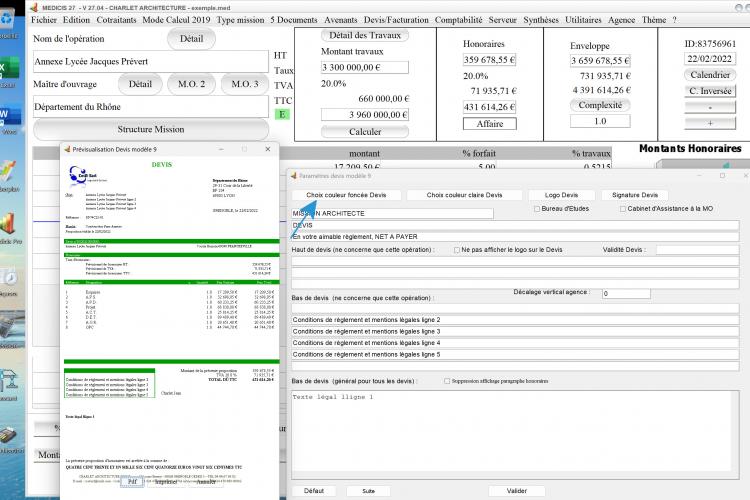
Task: Click the Détail des Travaux button
Action: point(365,35)
